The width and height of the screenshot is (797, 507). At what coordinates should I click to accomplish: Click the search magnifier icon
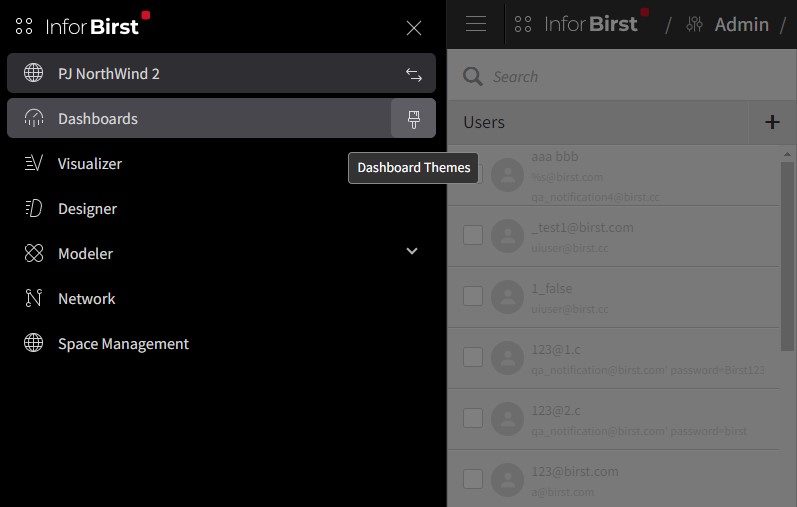click(471, 77)
